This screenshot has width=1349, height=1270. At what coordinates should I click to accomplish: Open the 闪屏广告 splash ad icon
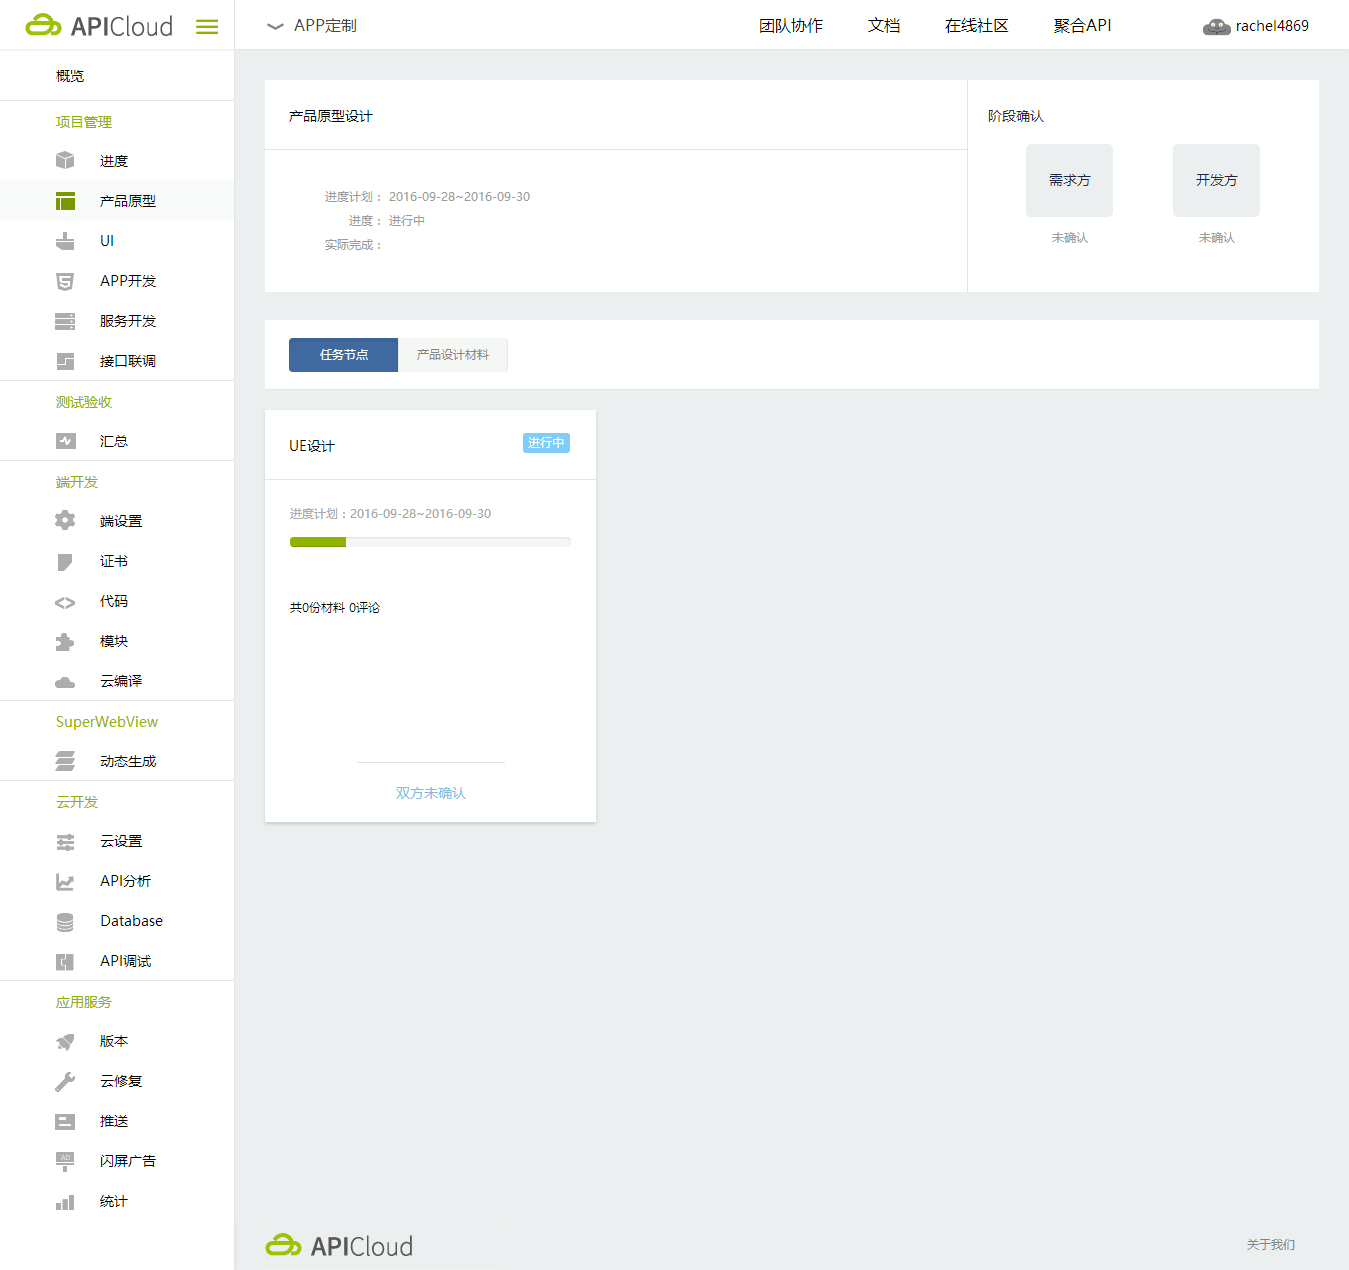[64, 1161]
